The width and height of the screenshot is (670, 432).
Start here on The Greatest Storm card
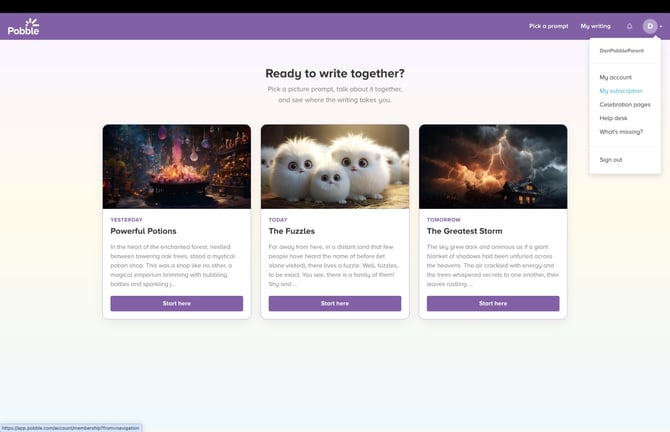[x=493, y=303]
